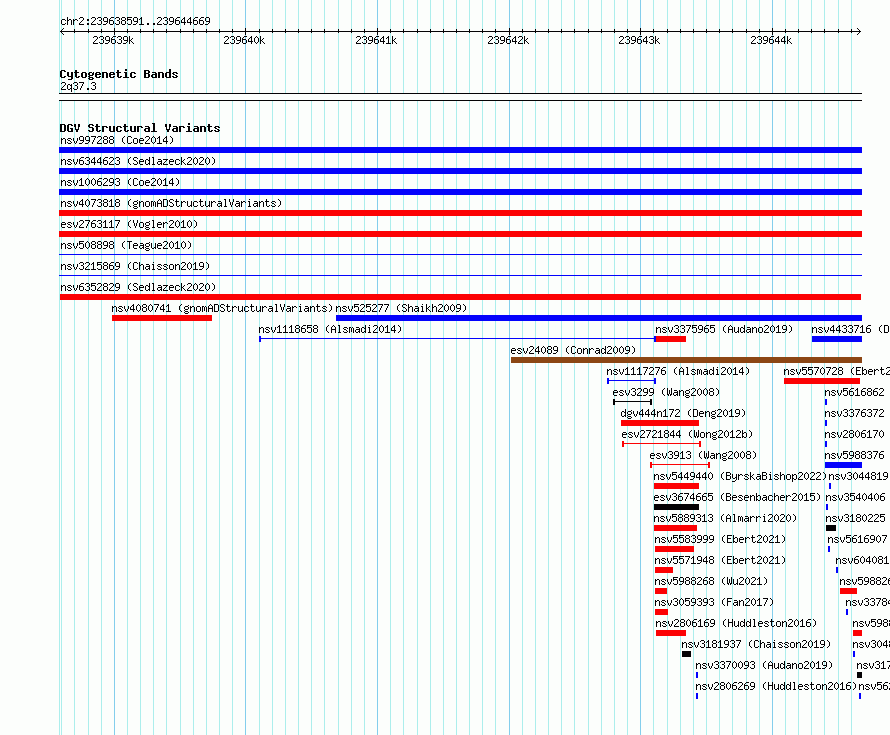The image size is (890, 735).
Task: Open nsv3059393 (Fan2017) variant
Action: pyautogui.click(x=713, y=602)
